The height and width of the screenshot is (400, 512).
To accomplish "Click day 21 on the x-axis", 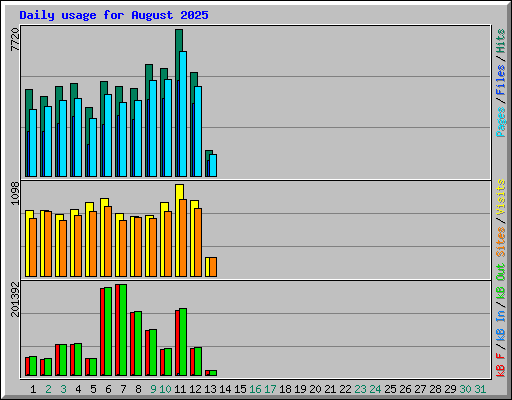I will [330, 389].
